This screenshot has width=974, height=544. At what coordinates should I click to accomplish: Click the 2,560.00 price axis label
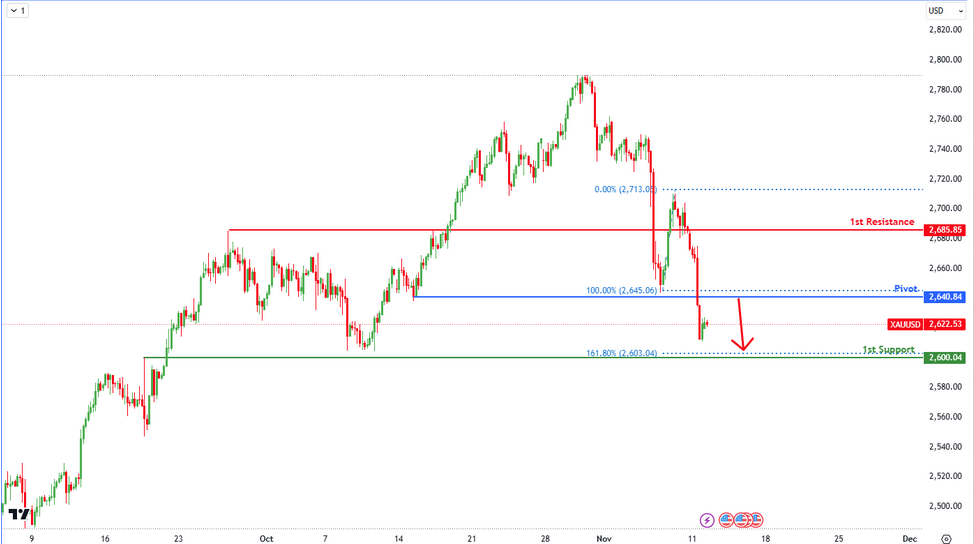945,416
